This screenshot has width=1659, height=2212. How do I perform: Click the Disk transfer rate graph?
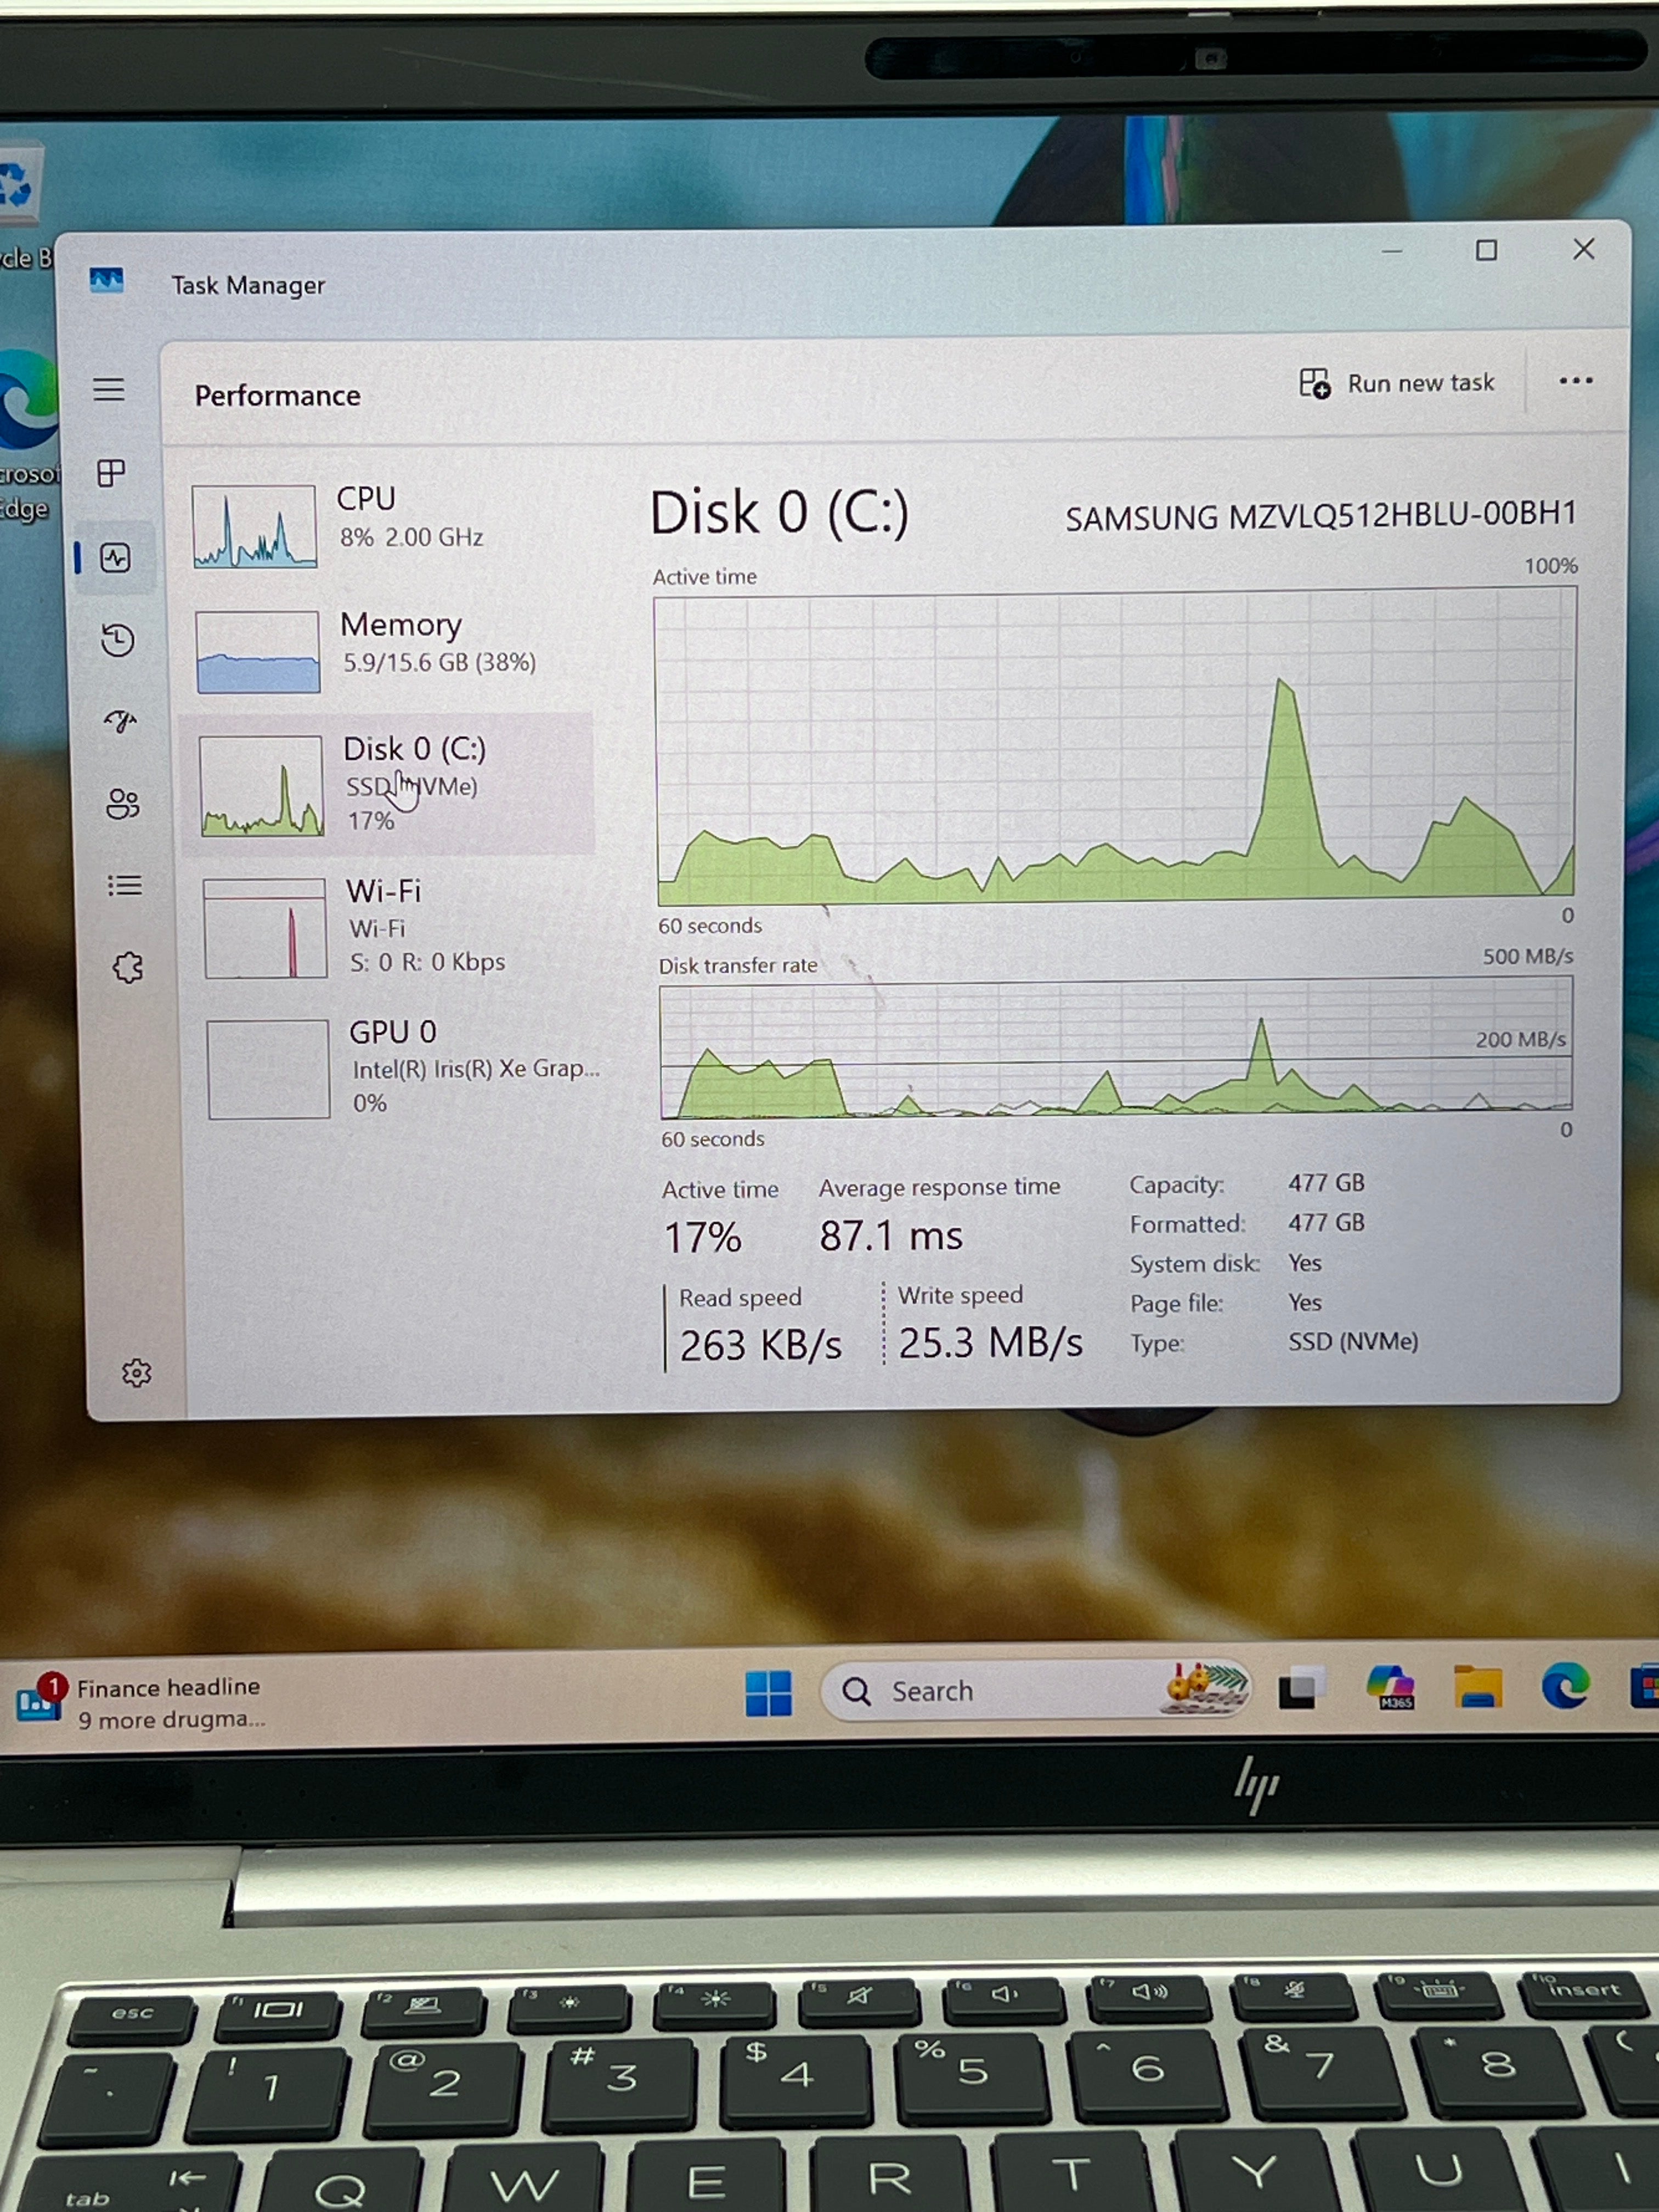[1115, 1048]
